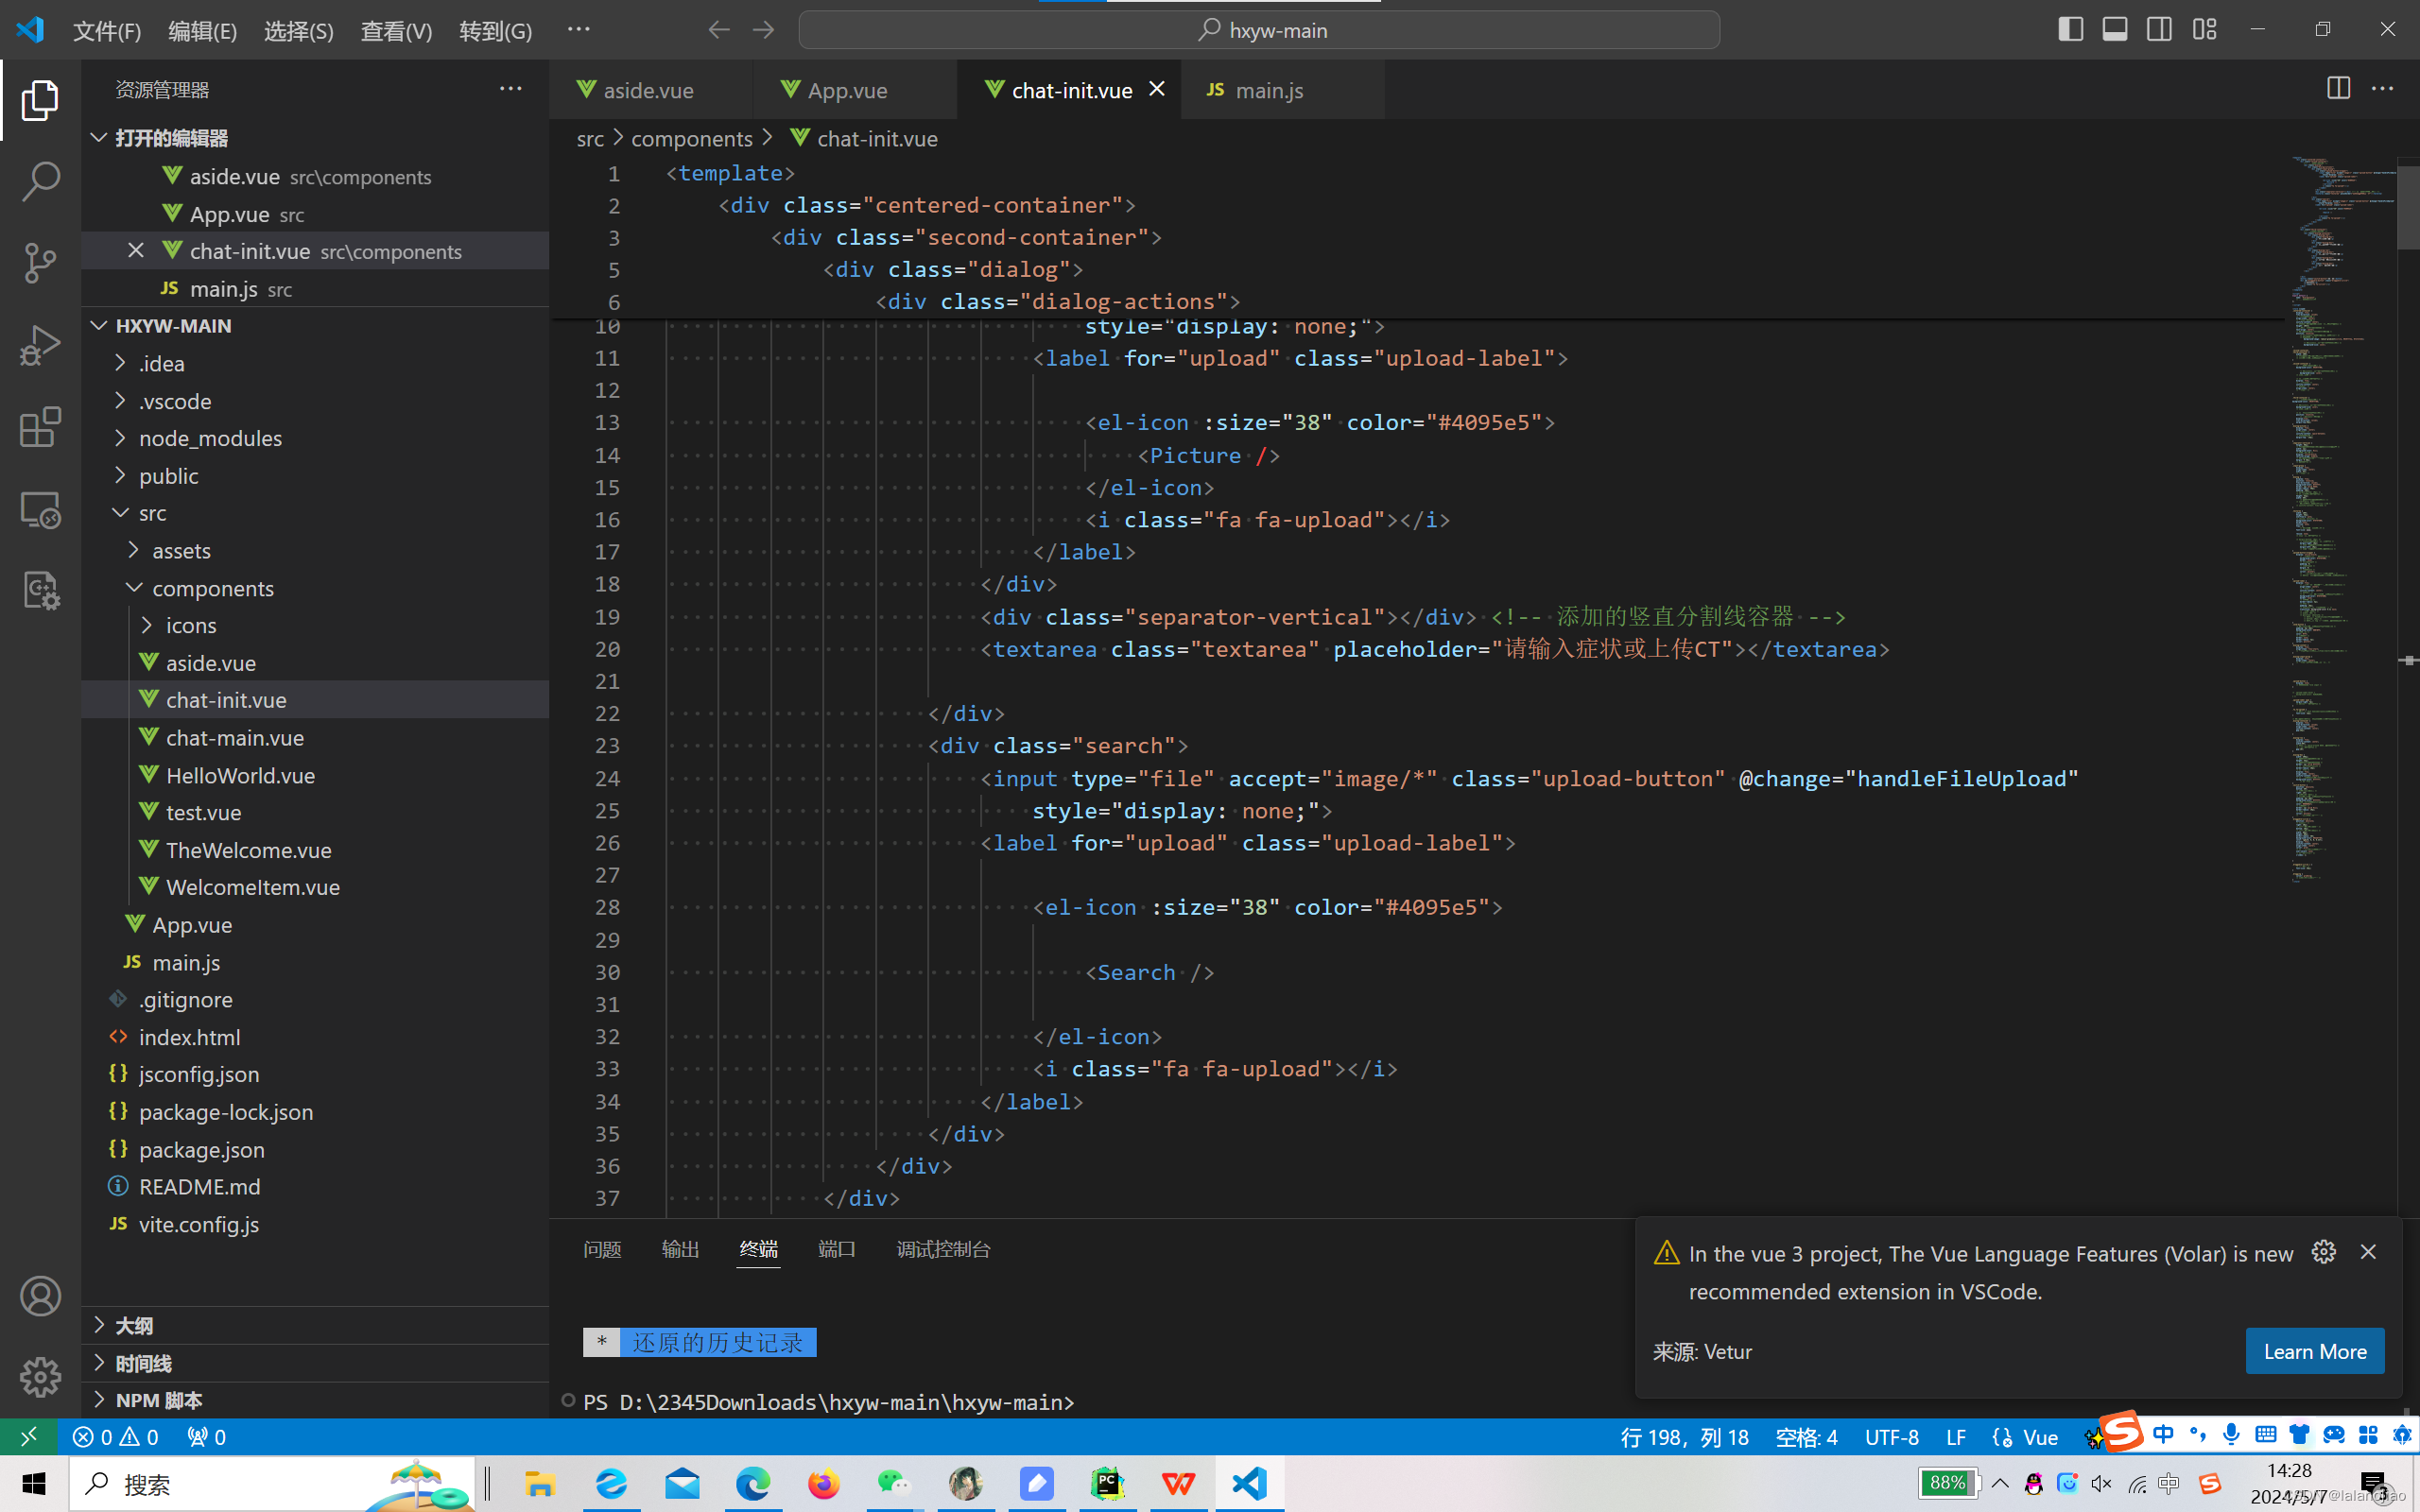Open PyCharm from the Windows taskbar
Screen dimensions: 2420x1512
coord(1107,1483)
